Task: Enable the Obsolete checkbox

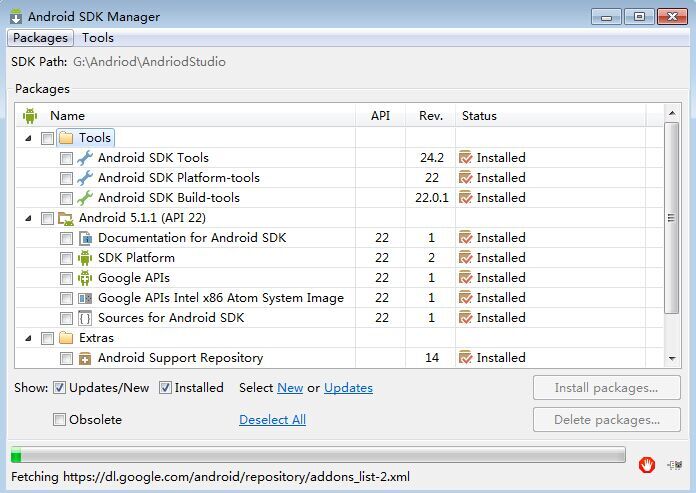Action: (x=59, y=419)
